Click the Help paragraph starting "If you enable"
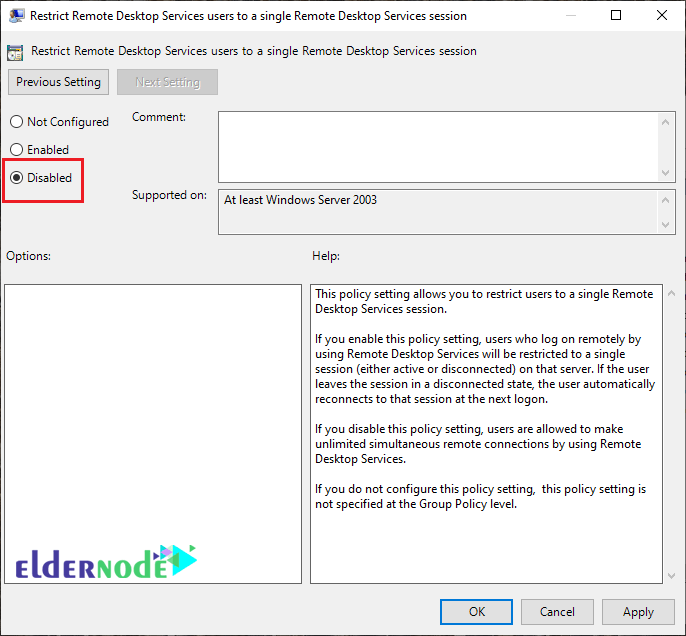The image size is (686, 636). coord(485,369)
